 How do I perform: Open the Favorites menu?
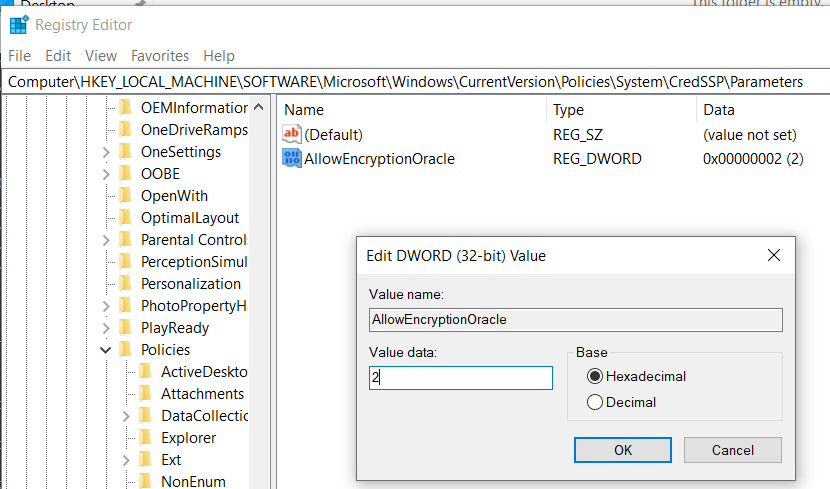(x=160, y=56)
